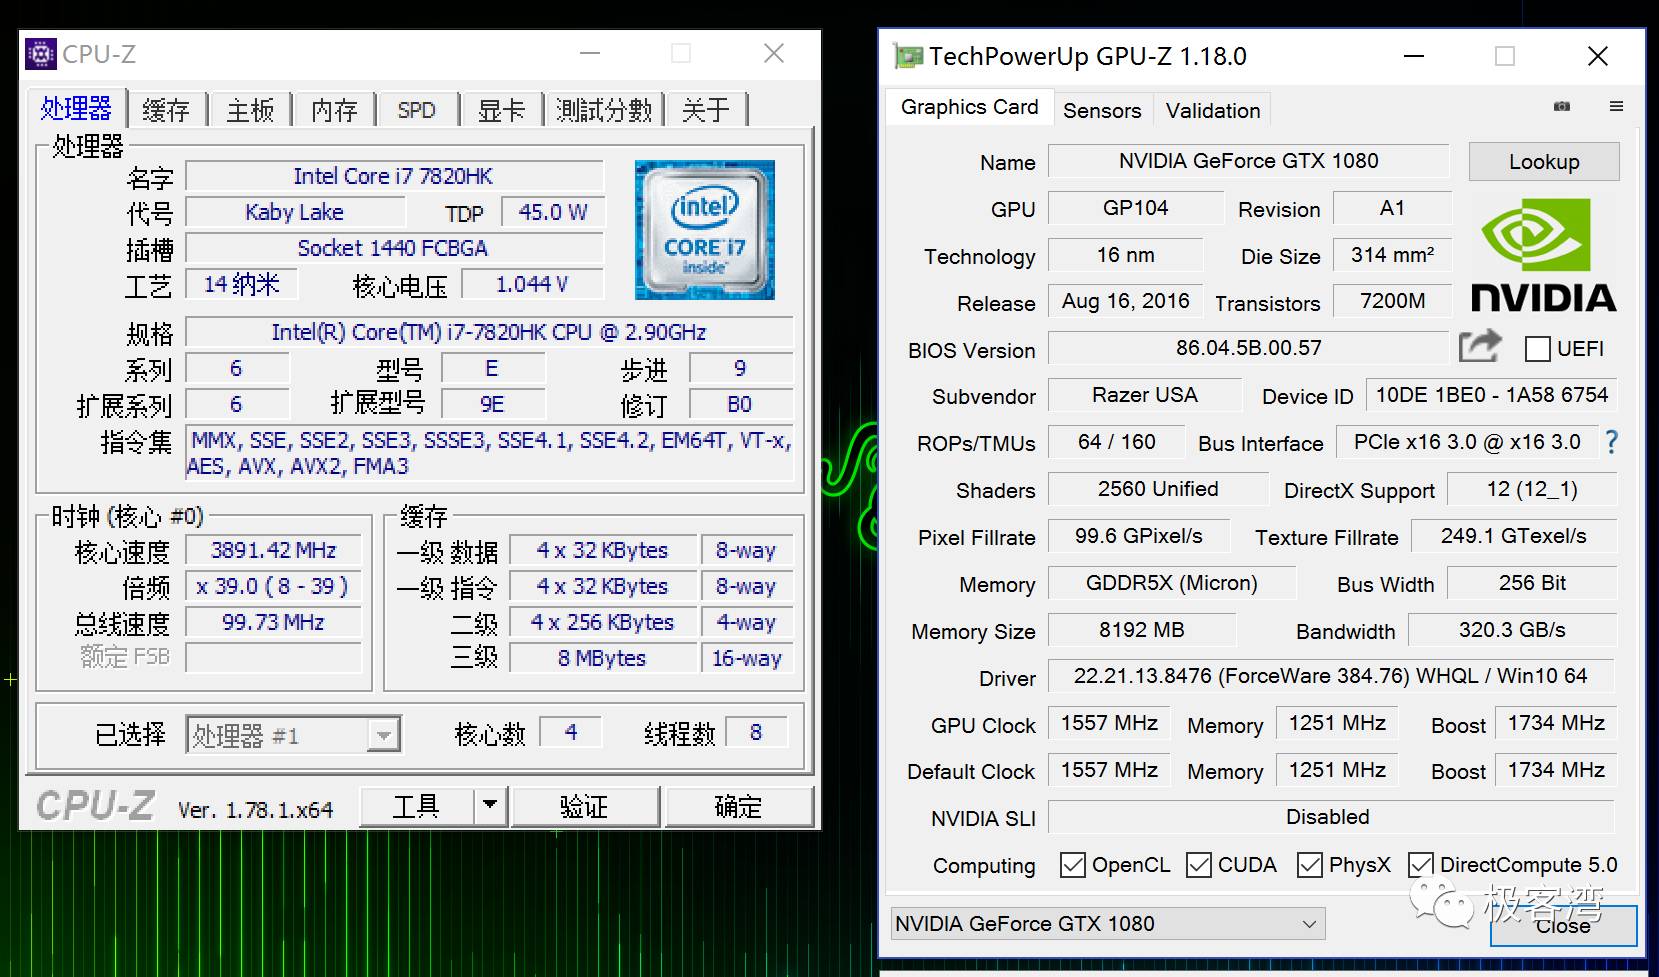The width and height of the screenshot is (1659, 977).
Task: Expand the 工具 button dropdown arrow
Action: pos(489,805)
